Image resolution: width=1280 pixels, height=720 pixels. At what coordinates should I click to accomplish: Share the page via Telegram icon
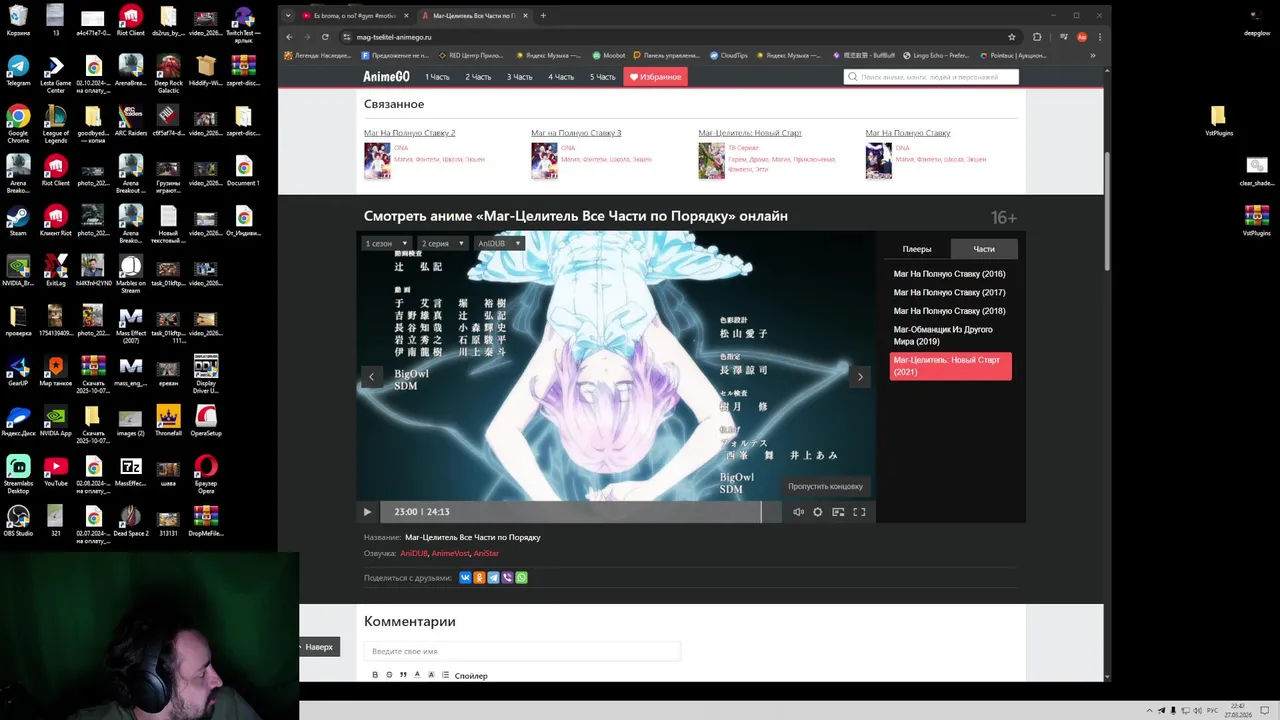tap(493, 577)
